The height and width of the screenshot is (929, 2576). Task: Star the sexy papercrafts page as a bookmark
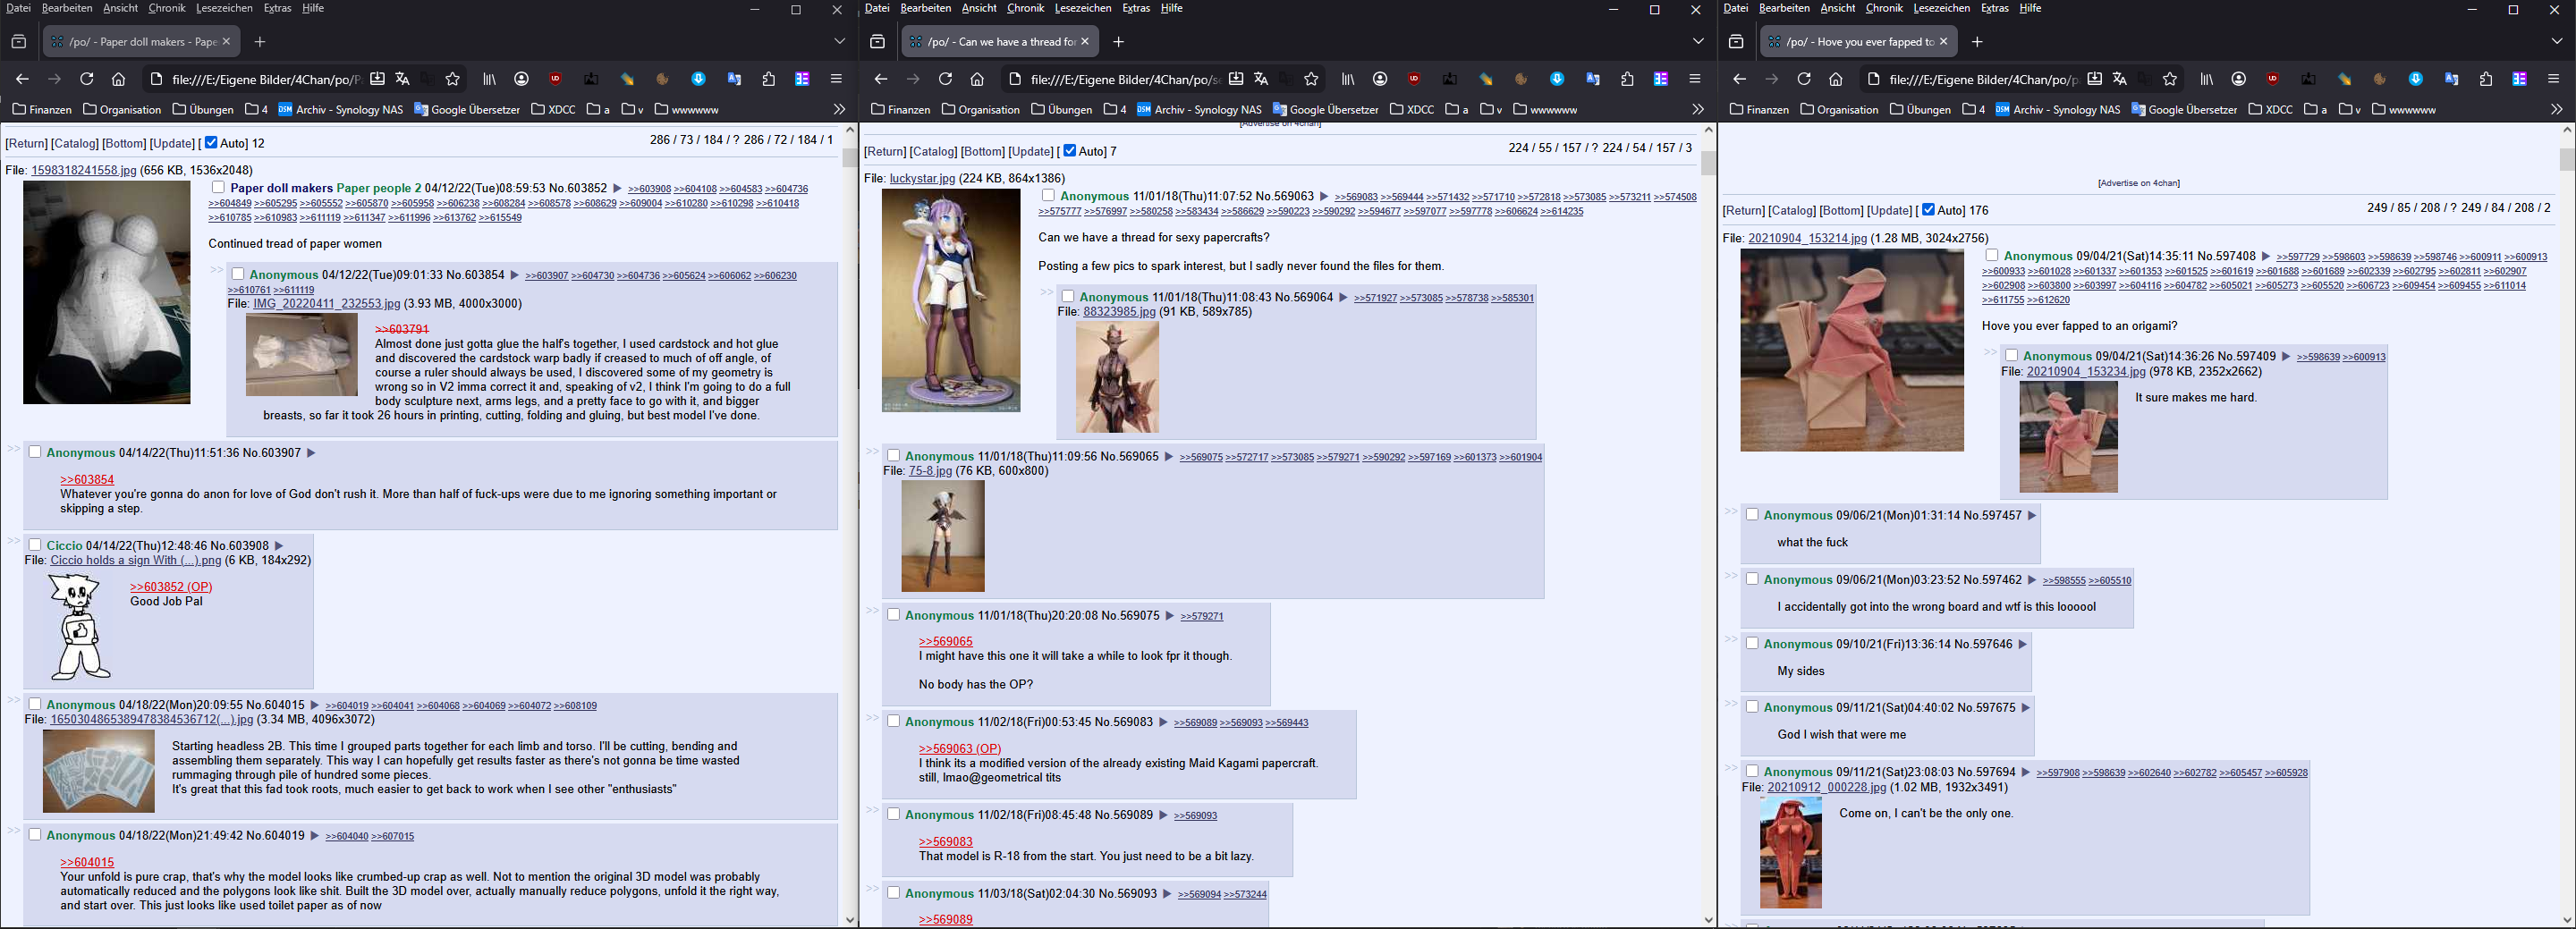(x=1311, y=79)
